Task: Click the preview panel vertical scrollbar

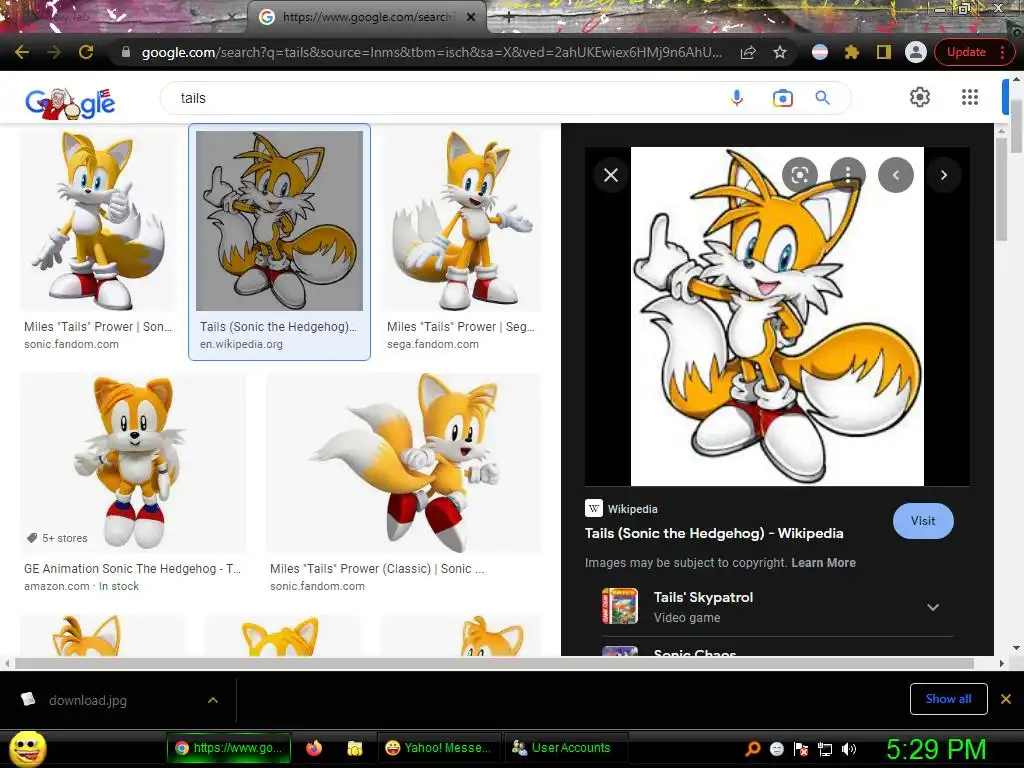Action: [1001, 189]
